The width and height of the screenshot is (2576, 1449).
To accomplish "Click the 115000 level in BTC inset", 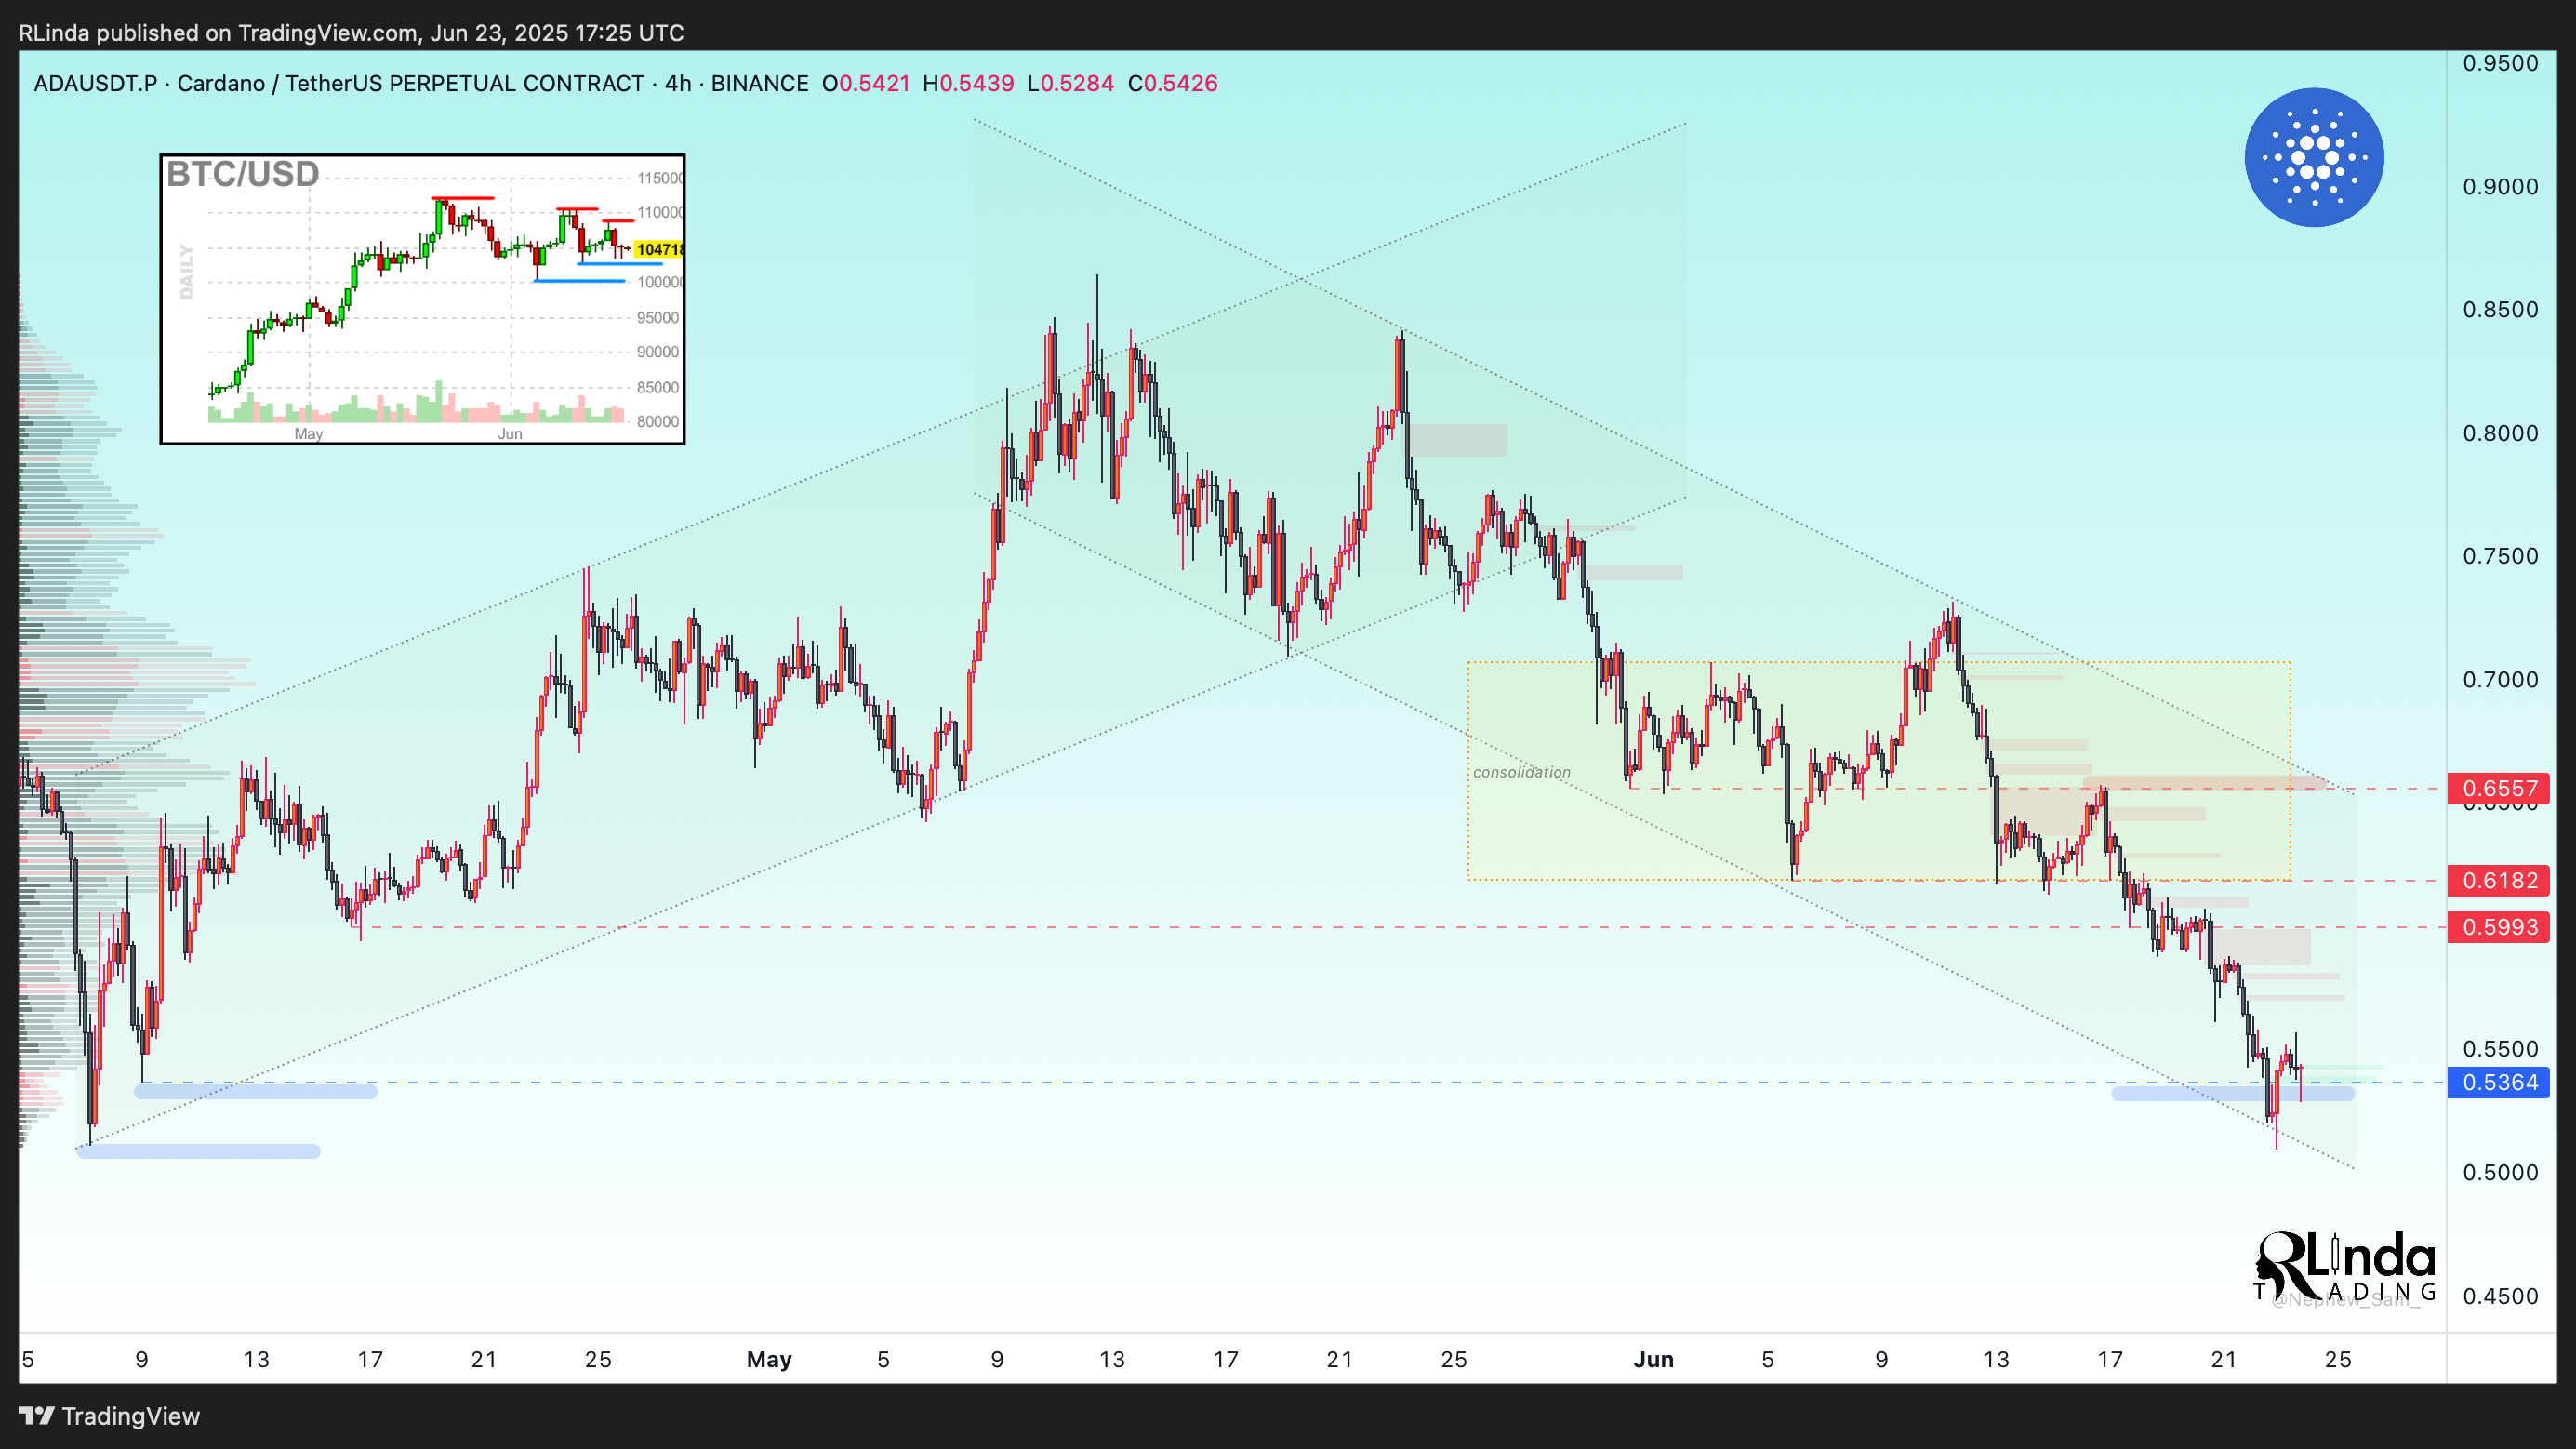I will coord(660,178).
